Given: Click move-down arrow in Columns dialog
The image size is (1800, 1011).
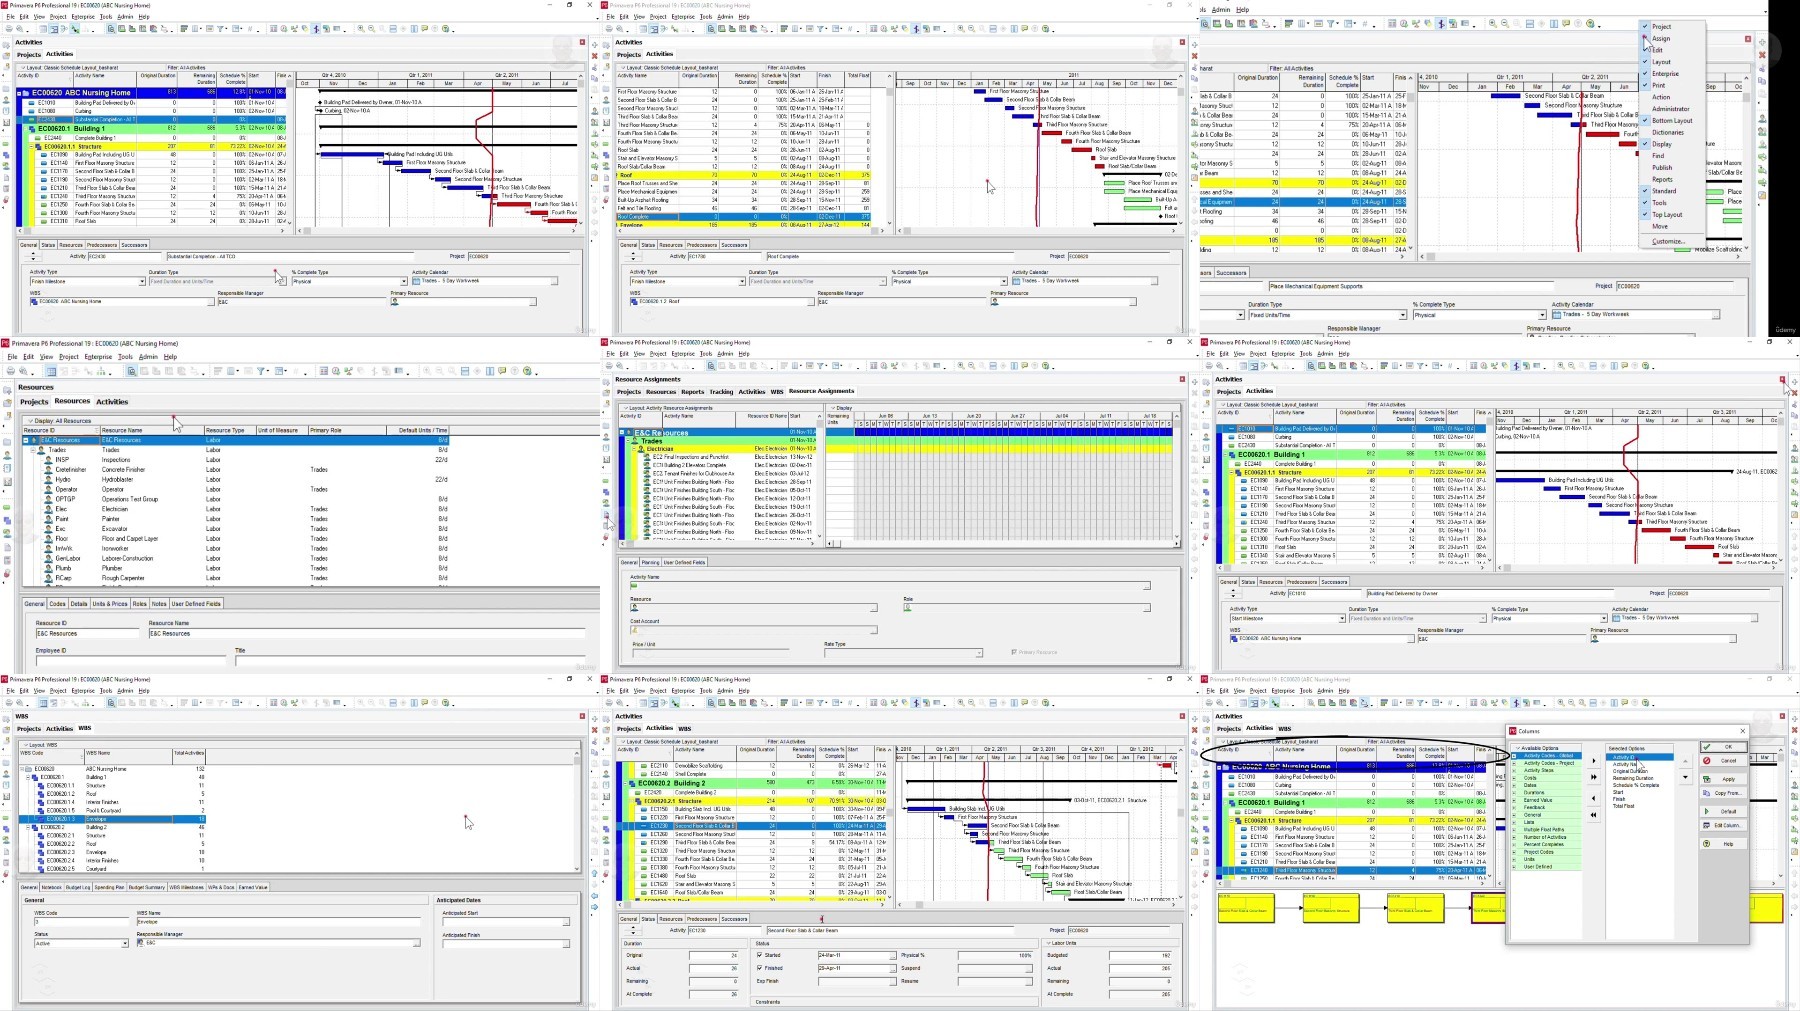Looking at the screenshot, I should [x=1685, y=777].
